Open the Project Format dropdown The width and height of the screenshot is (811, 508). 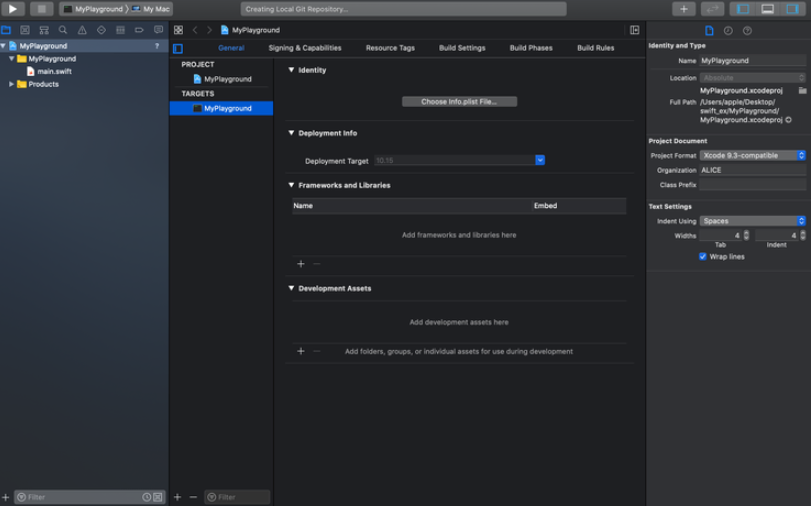(753, 155)
